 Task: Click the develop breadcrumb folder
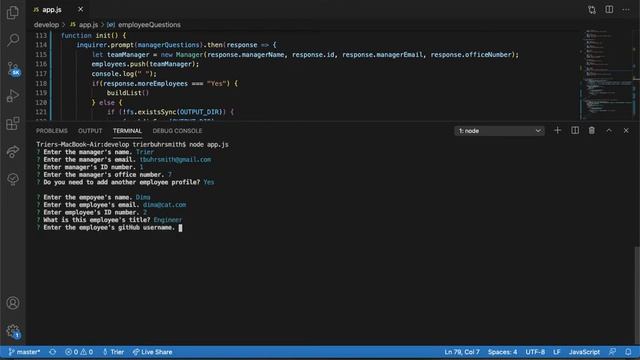tap(47, 24)
